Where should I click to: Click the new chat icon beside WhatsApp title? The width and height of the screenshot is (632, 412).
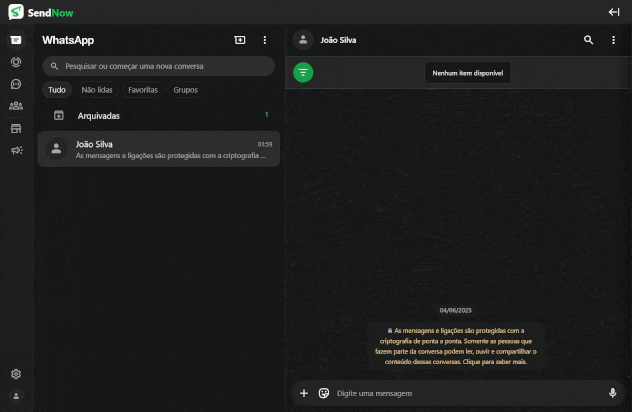[x=239, y=40]
